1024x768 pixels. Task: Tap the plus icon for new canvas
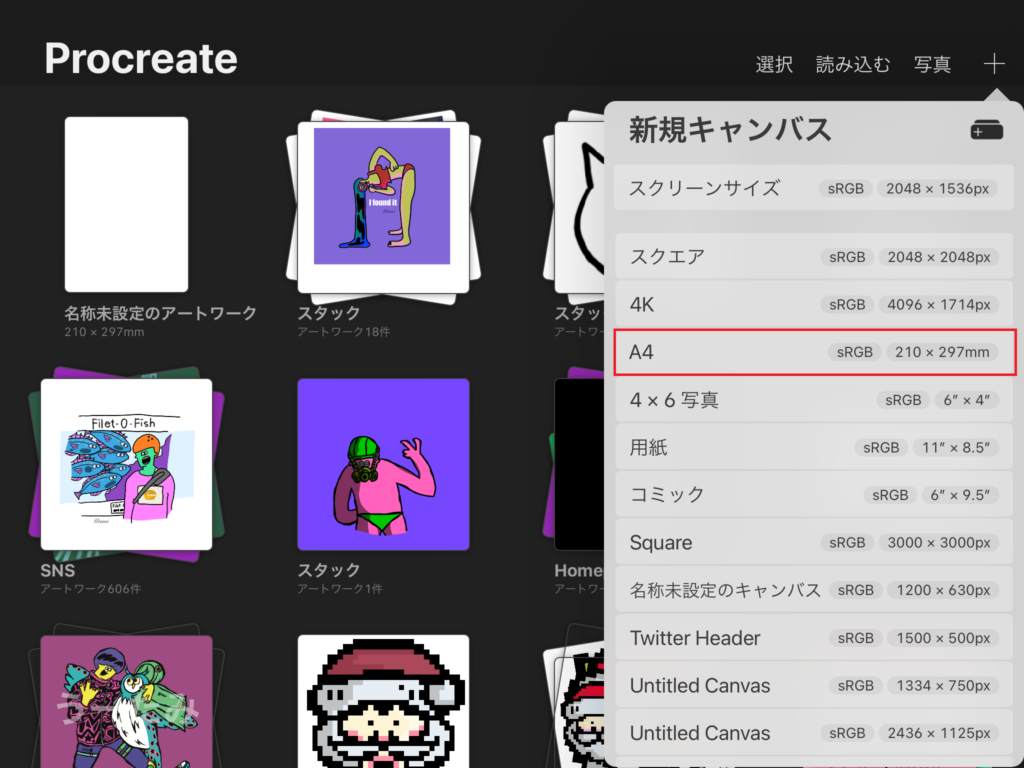click(993, 65)
